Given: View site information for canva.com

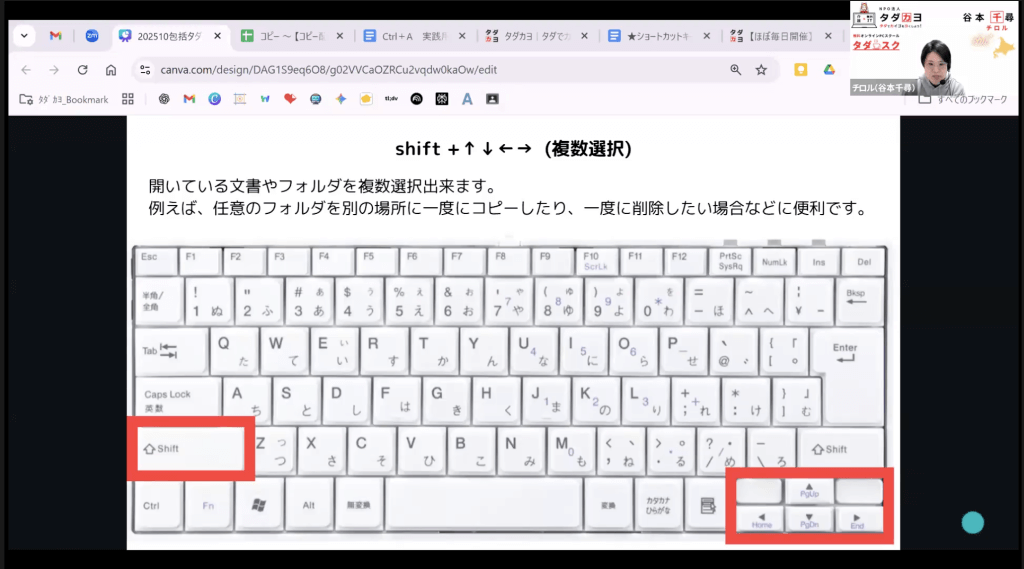Looking at the screenshot, I should (146, 70).
